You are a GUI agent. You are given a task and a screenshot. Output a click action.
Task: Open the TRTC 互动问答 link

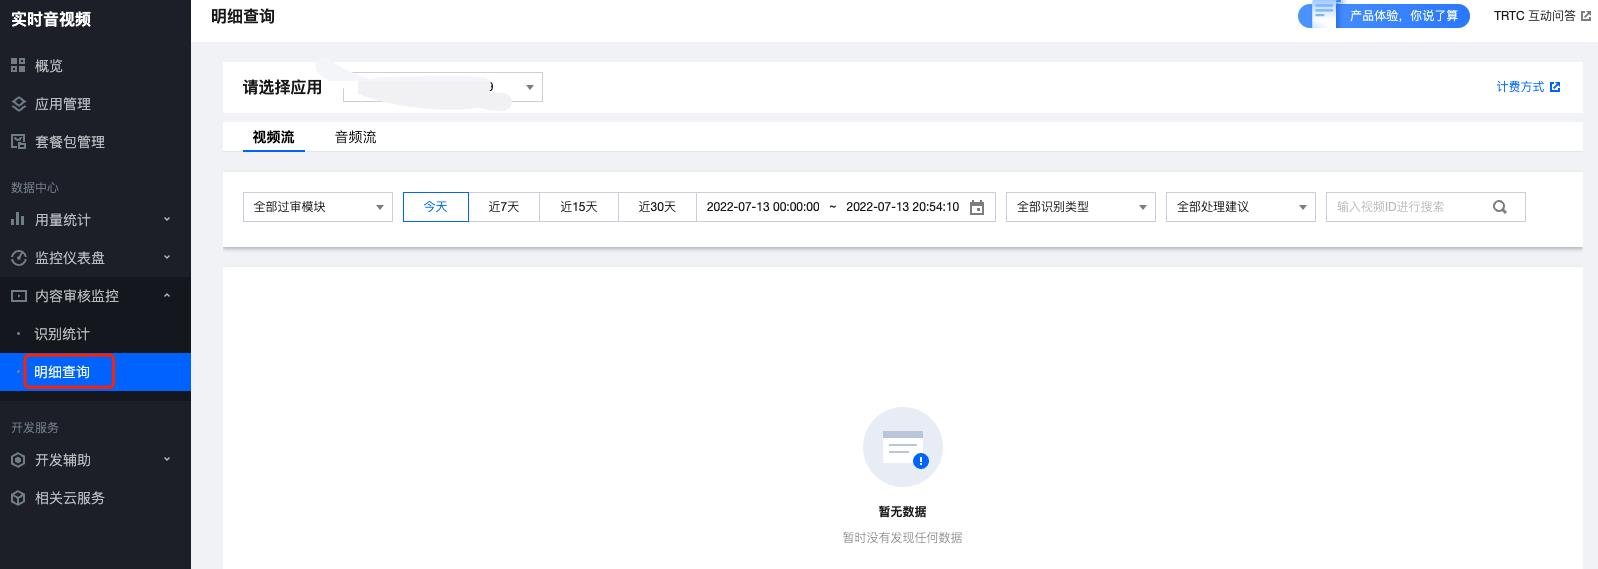click(1534, 16)
